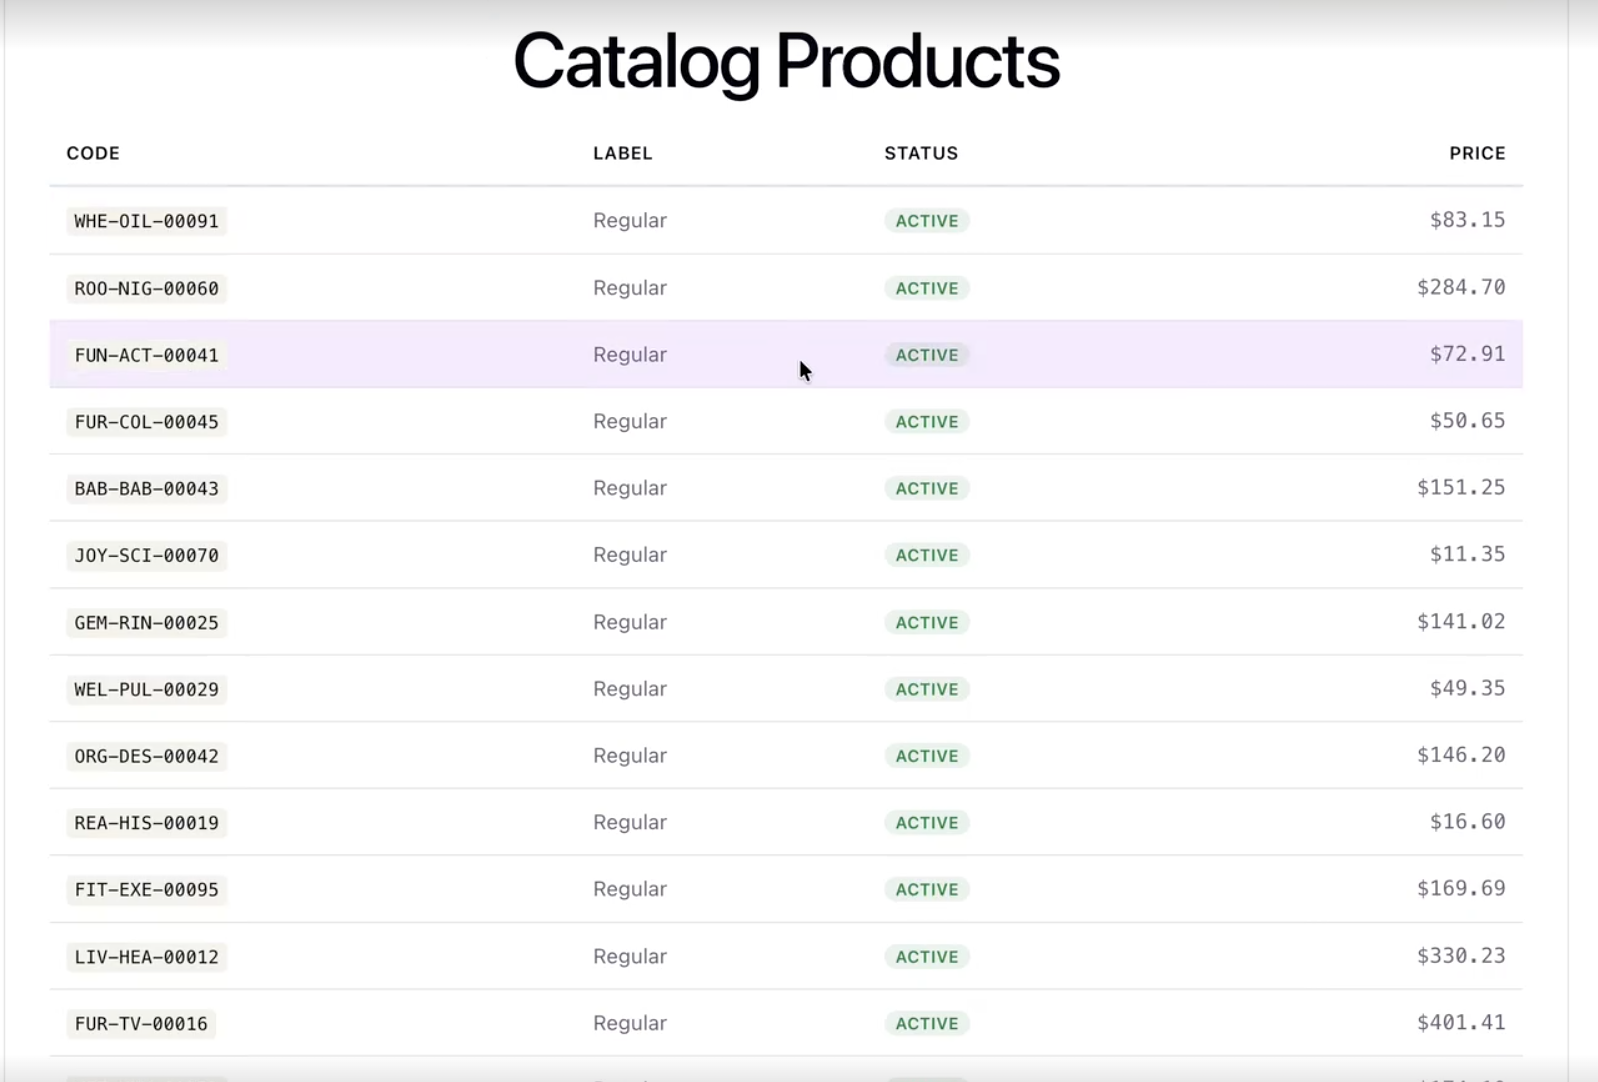The height and width of the screenshot is (1082, 1598).
Task: Click the LABEL column header
Action: (622, 153)
